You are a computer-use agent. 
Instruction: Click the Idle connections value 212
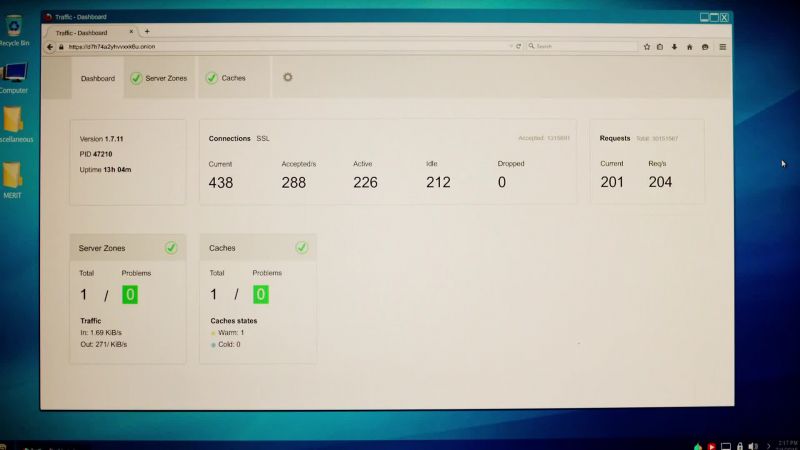pyautogui.click(x=438, y=182)
